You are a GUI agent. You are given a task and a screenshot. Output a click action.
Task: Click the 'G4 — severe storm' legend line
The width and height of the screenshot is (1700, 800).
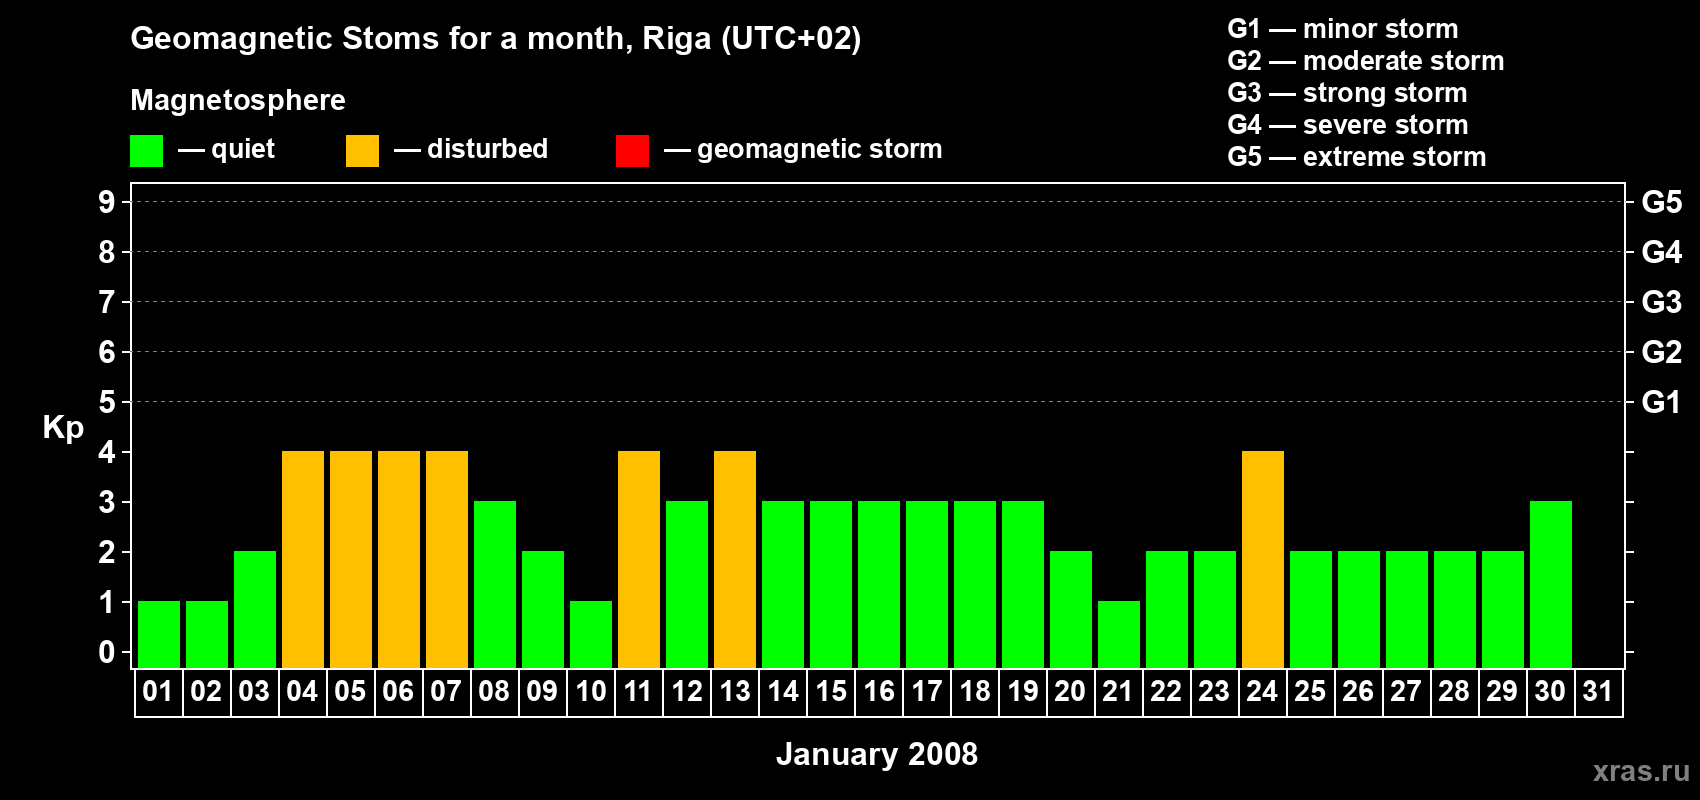pos(1348,125)
